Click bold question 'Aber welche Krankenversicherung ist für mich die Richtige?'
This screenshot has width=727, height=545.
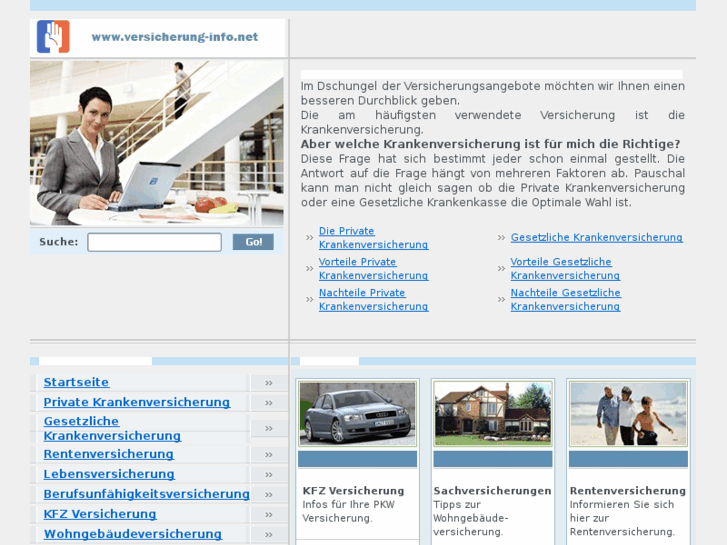[491, 144]
